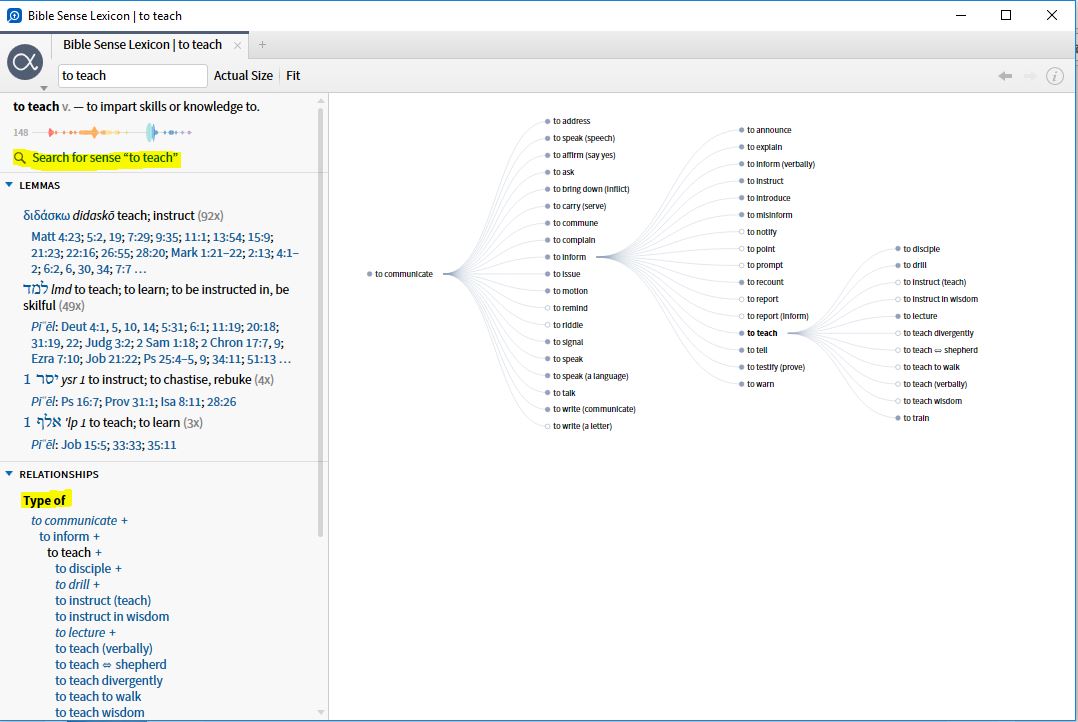Click the Bible Sense Lexicon alpha resource icon
Viewport: 1078px width, 722px height.
(25, 62)
